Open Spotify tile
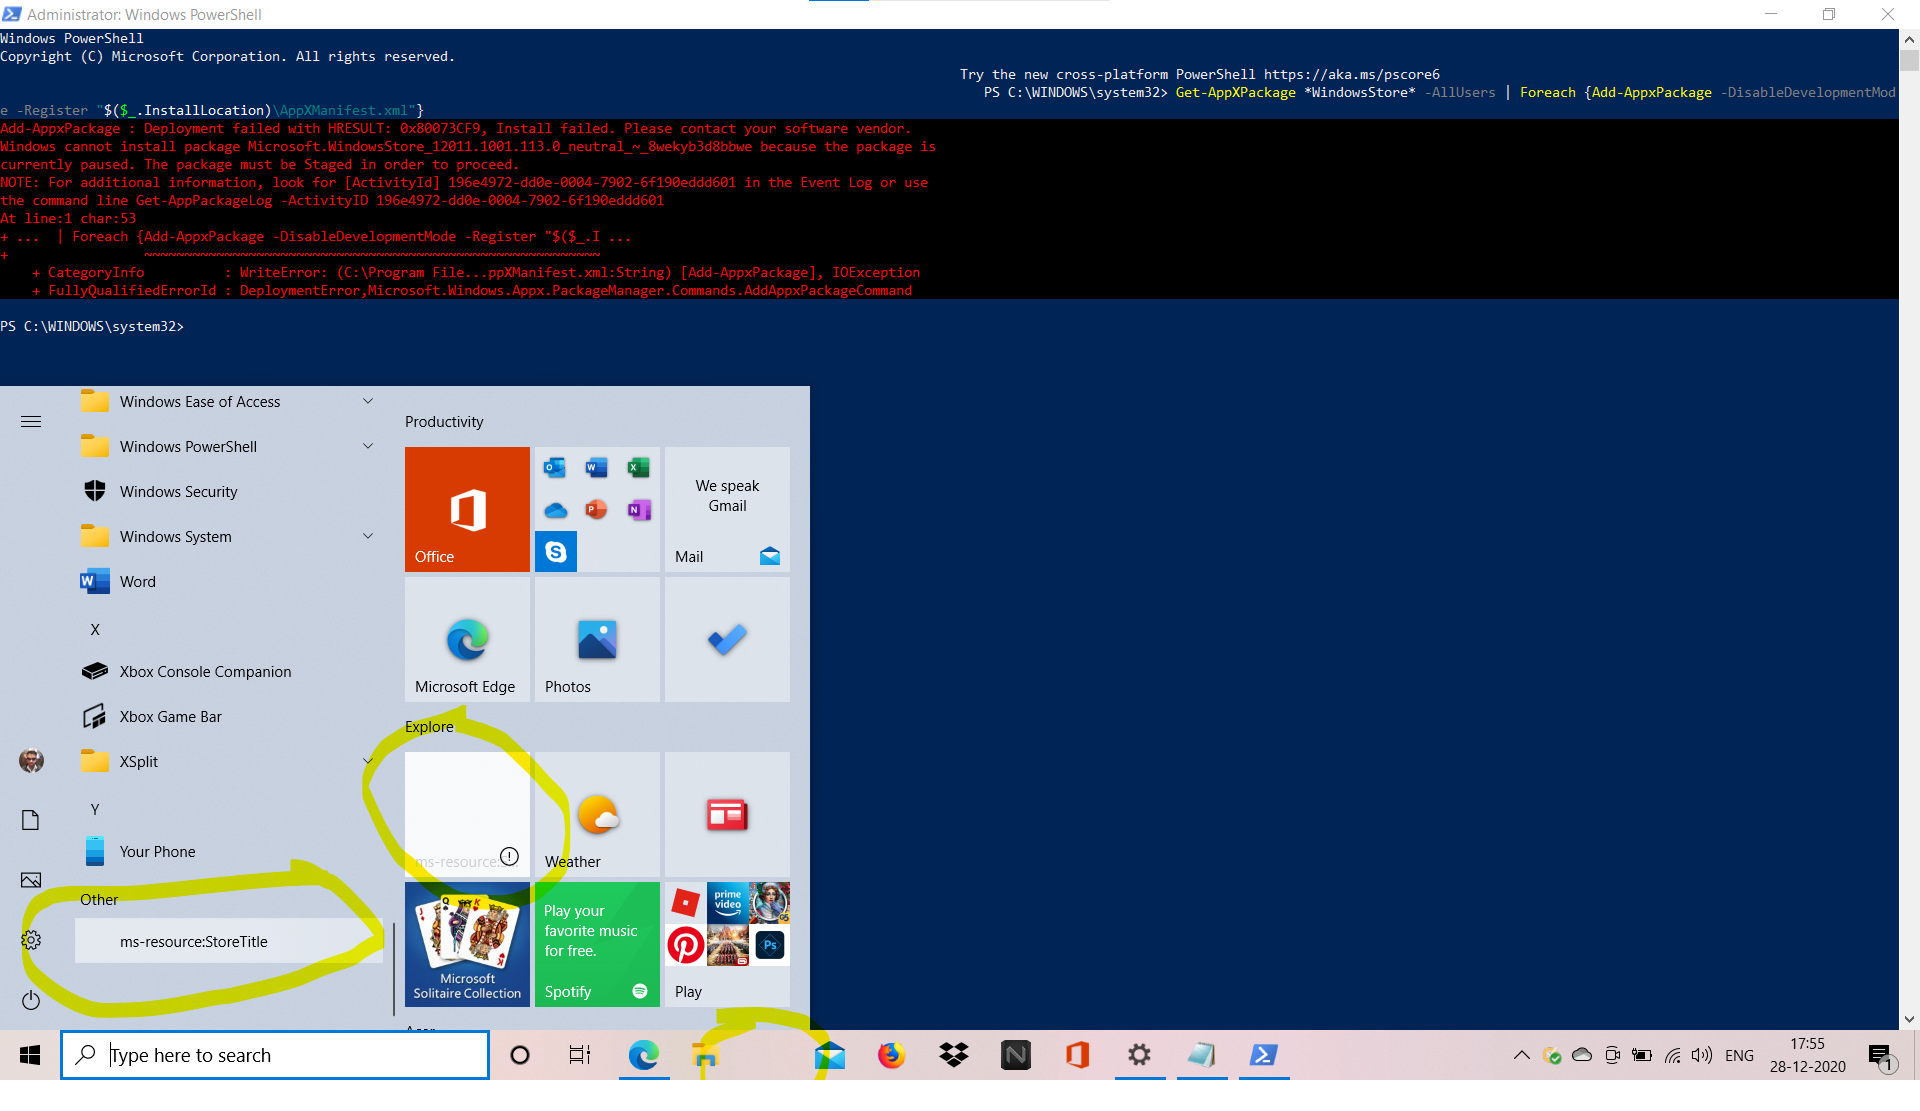The height and width of the screenshot is (1111, 1920). click(x=597, y=944)
